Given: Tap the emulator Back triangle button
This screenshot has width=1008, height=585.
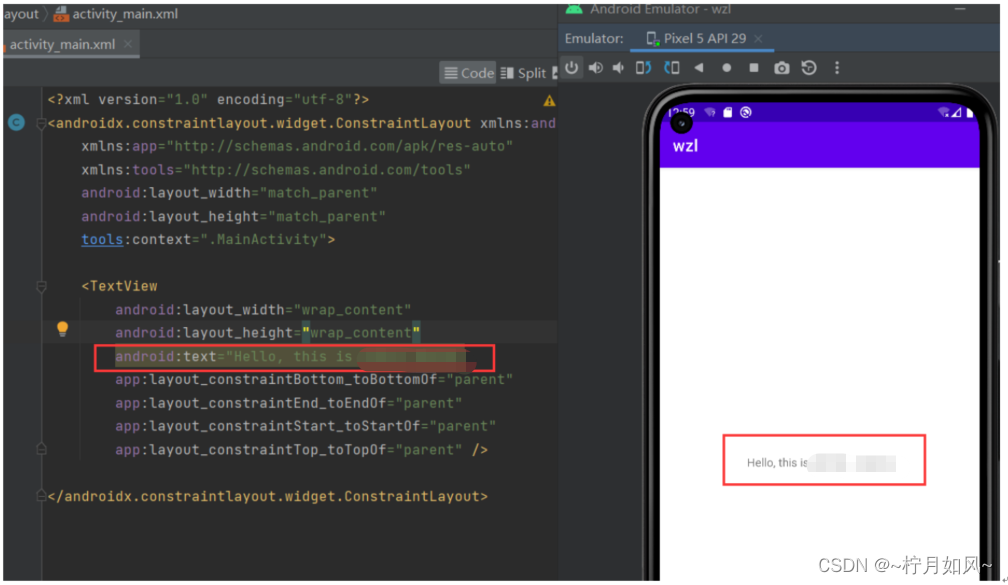Looking at the screenshot, I should [699, 68].
